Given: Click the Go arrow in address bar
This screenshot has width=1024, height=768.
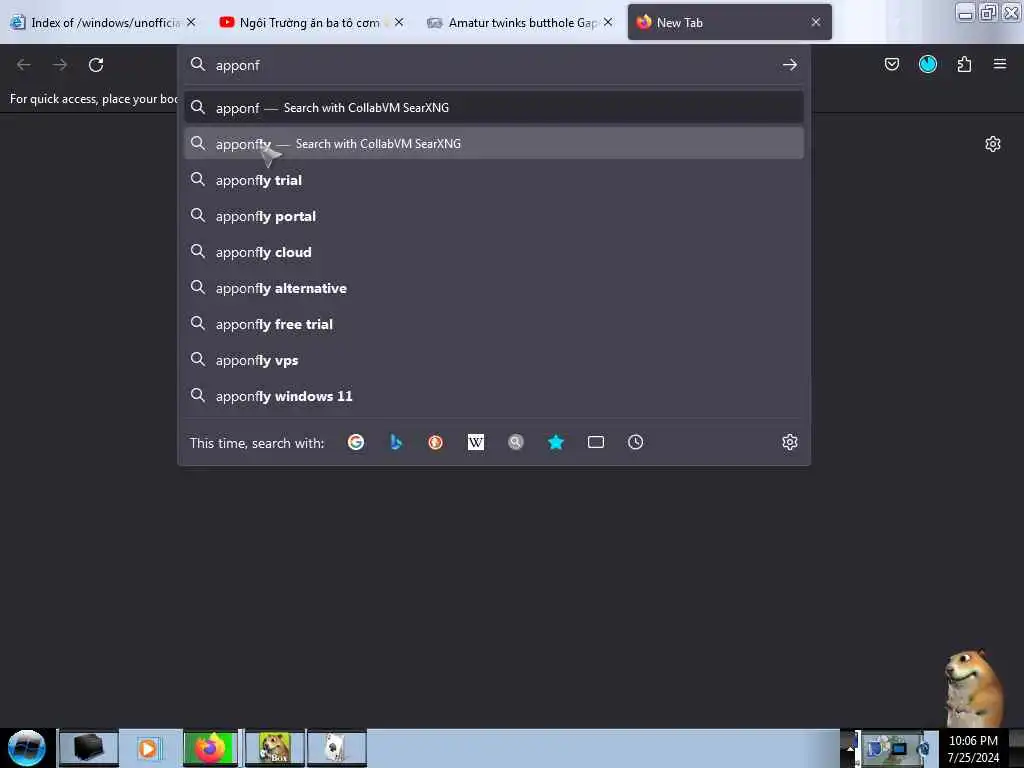Looking at the screenshot, I should (790, 65).
